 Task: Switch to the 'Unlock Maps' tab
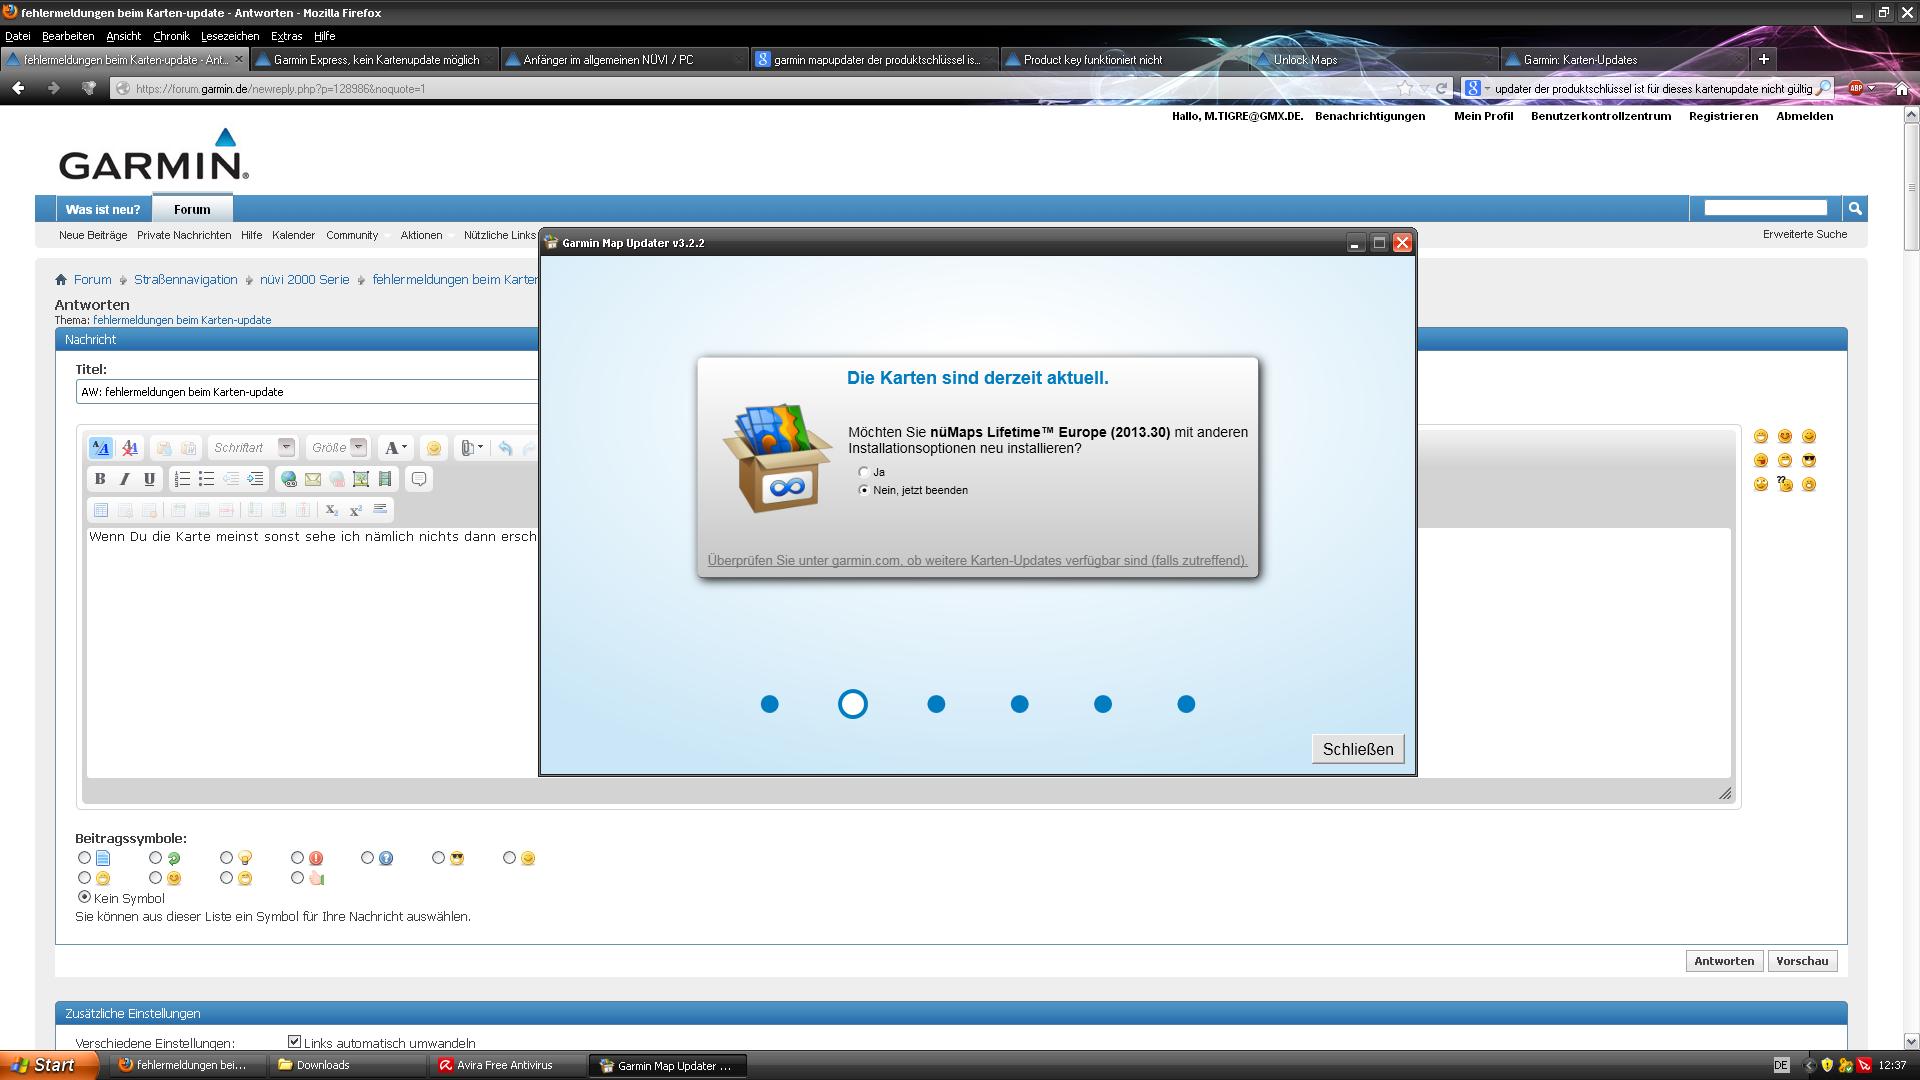point(1372,60)
